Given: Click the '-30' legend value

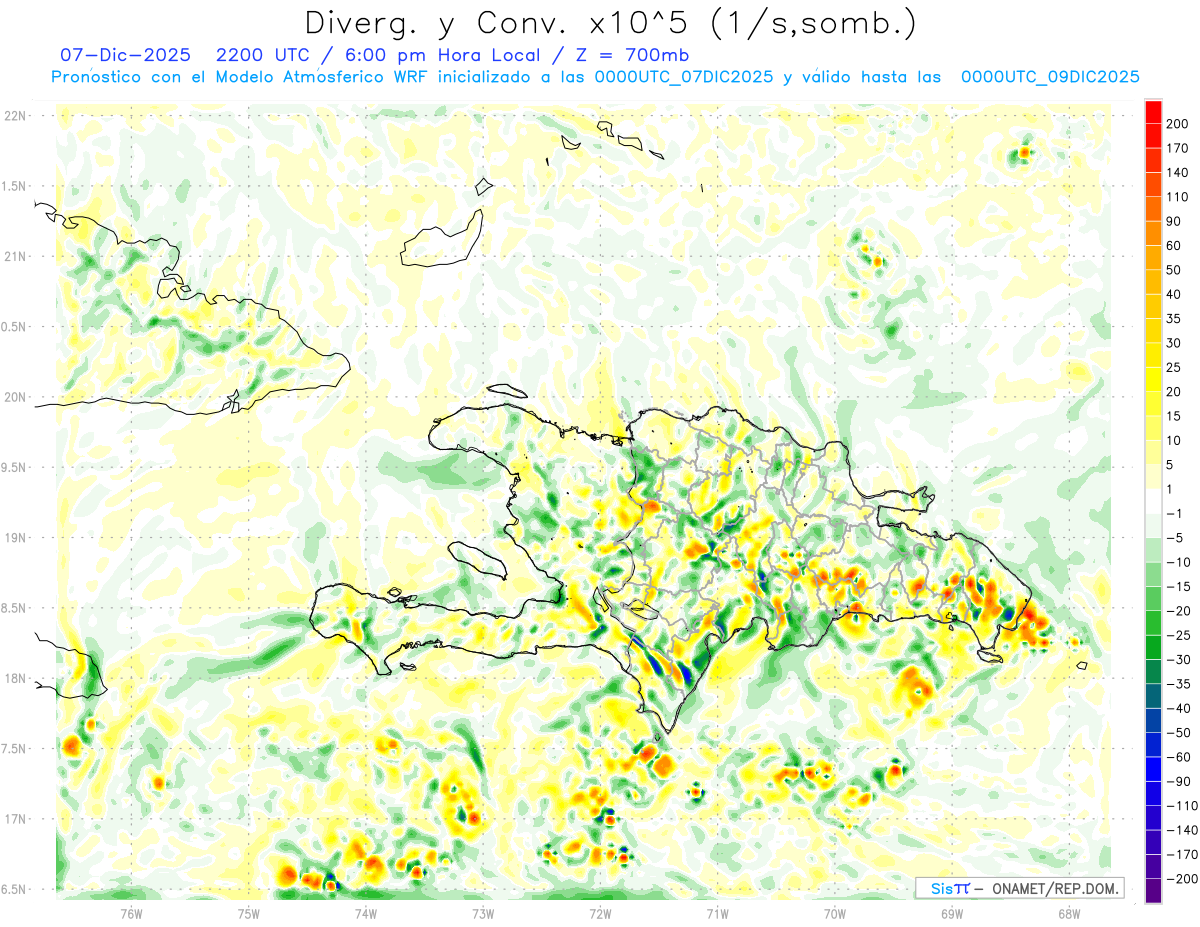Looking at the screenshot, I should 1180,659.
